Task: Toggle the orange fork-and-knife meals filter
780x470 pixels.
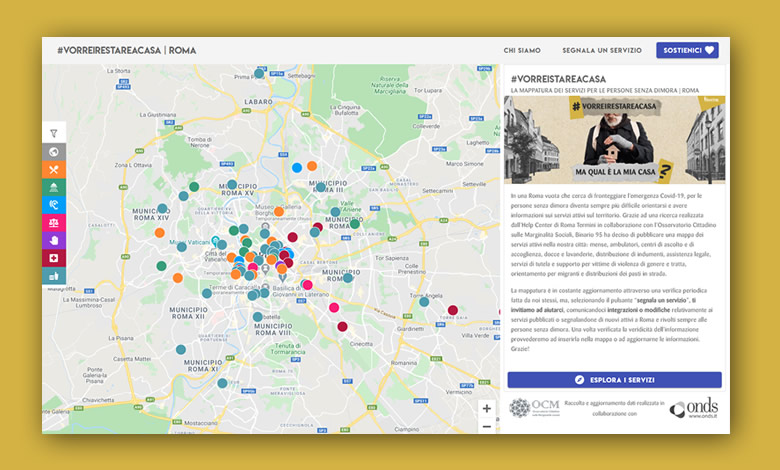Action: [x=54, y=170]
